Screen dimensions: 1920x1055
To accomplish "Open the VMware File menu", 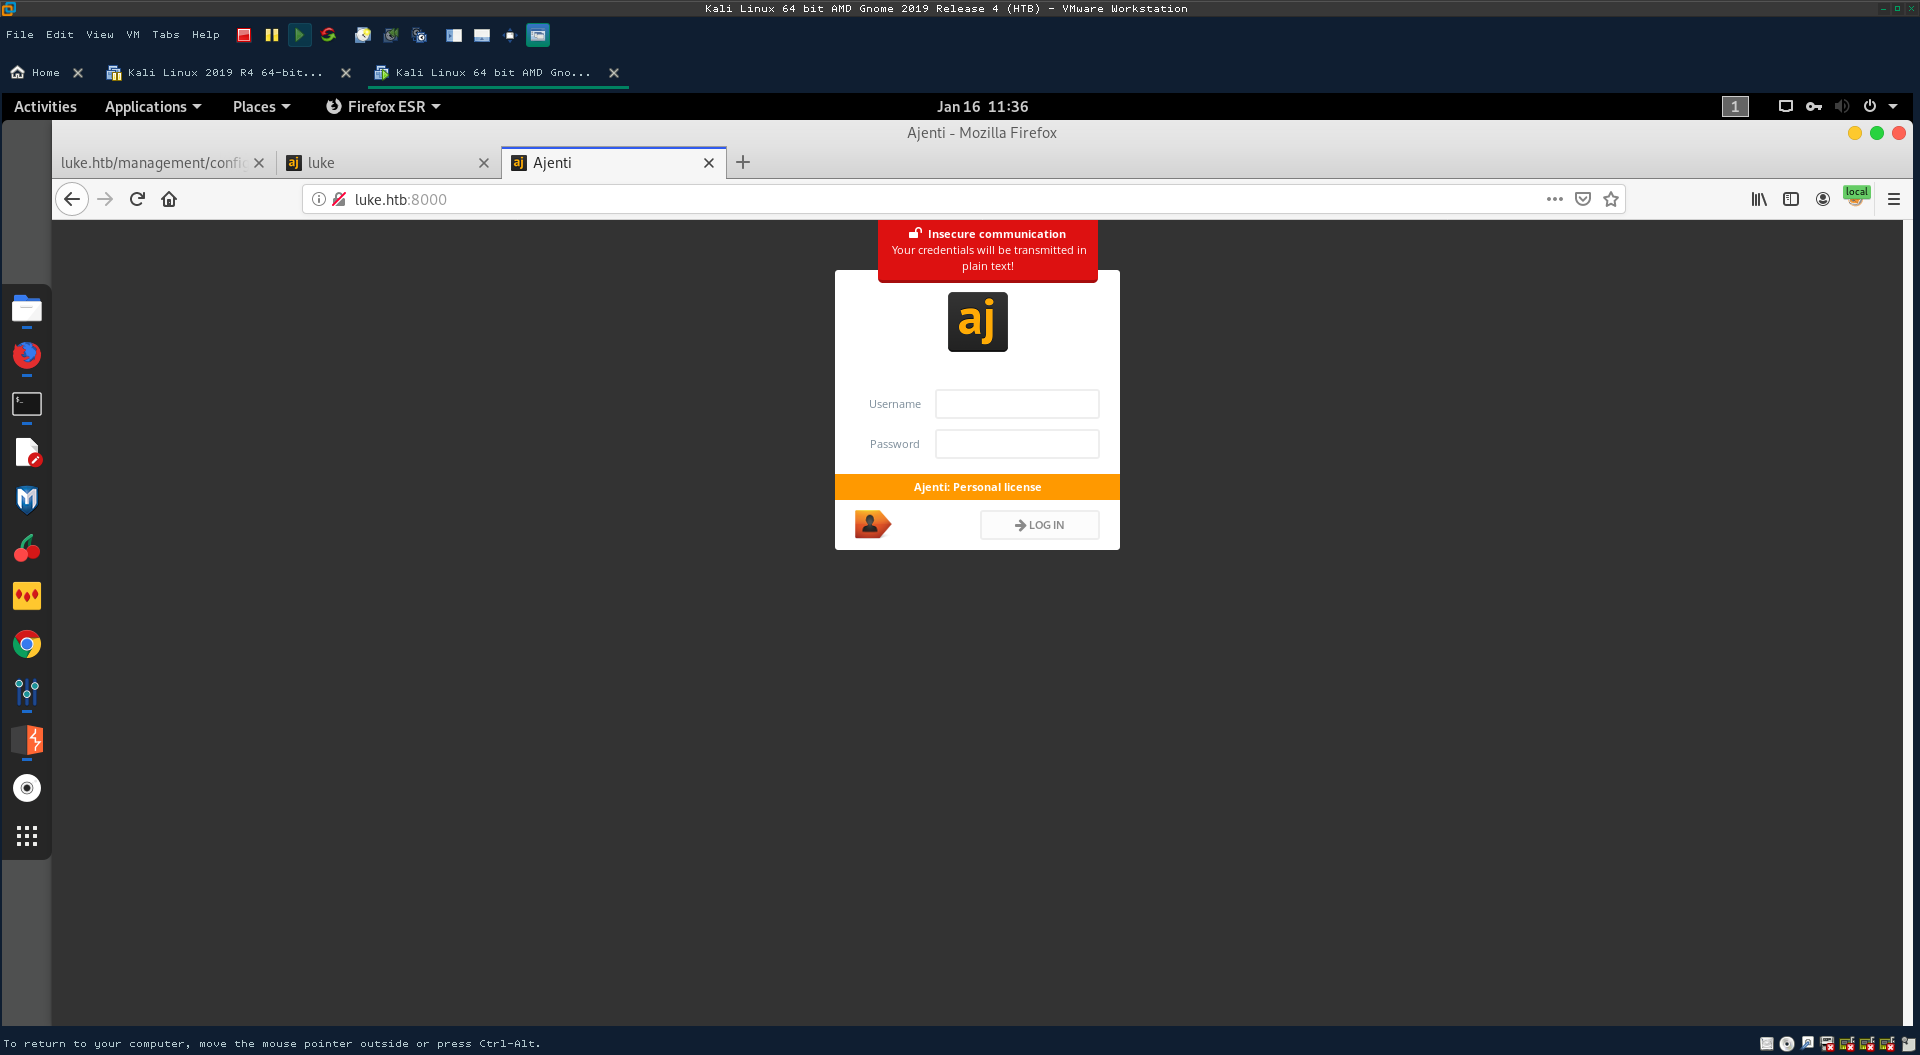I will (20, 35).
